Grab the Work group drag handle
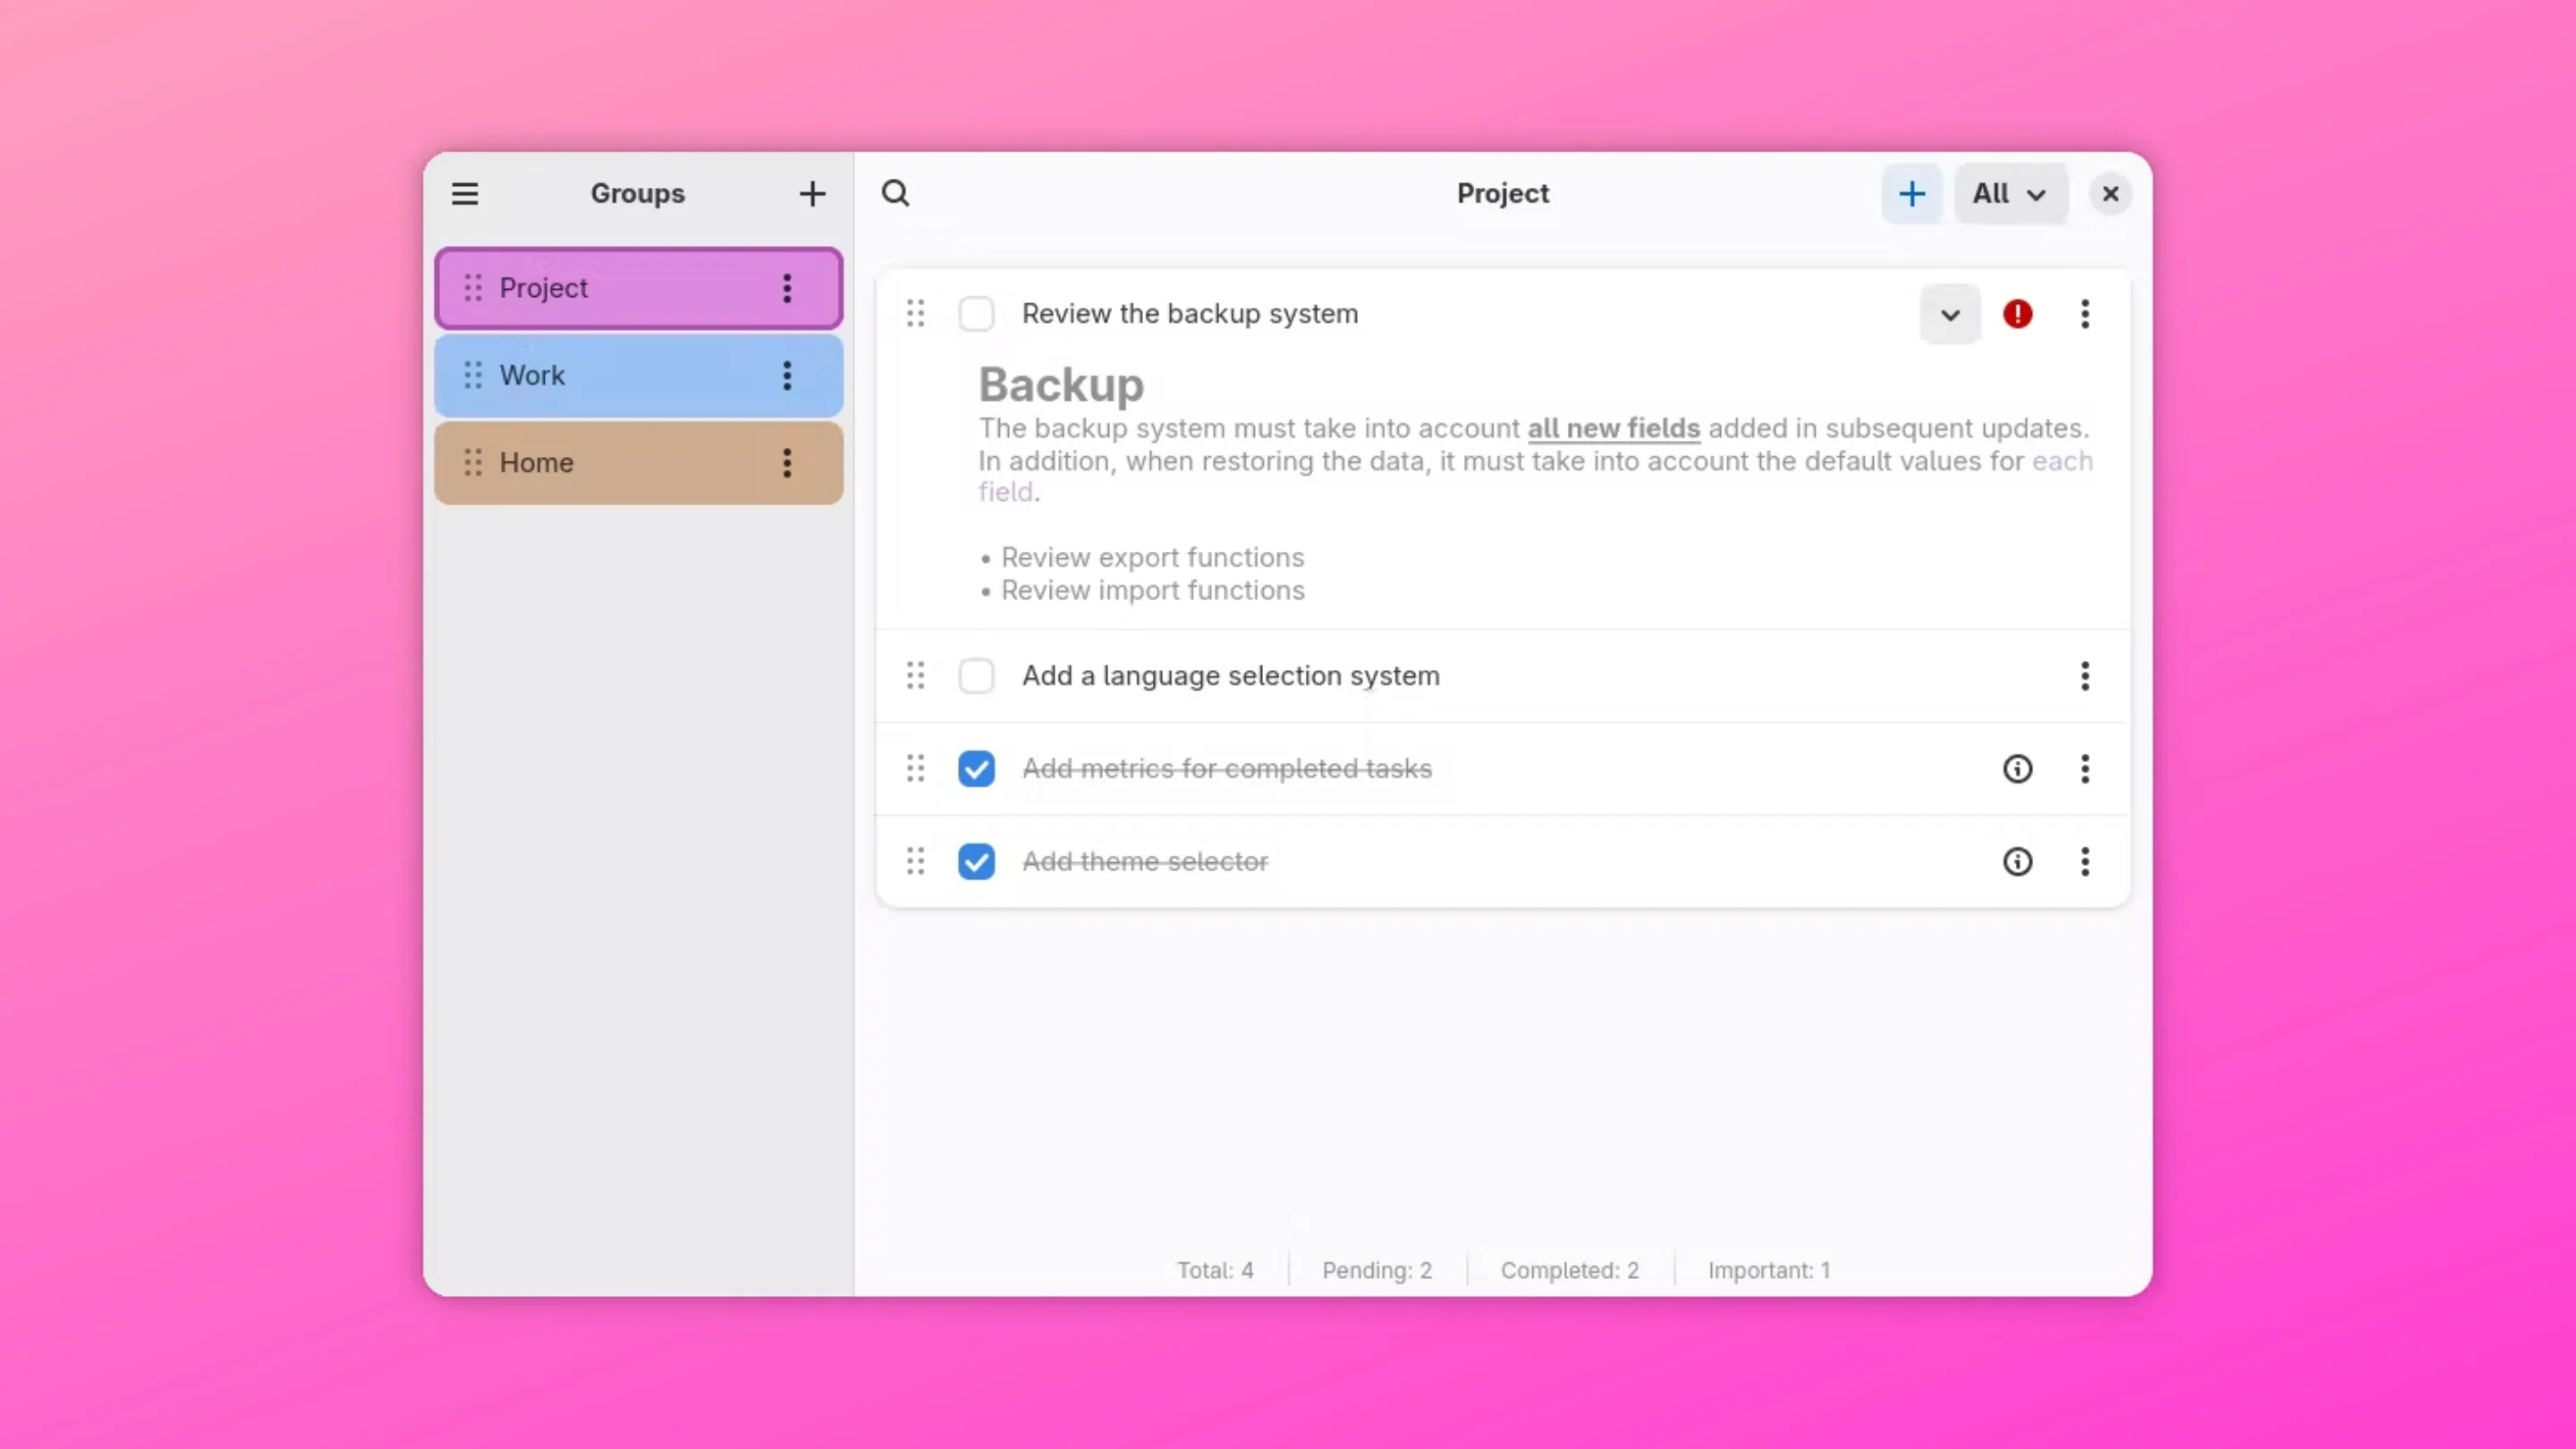Image resolution: width=2576 pixels, height=1449 pixels. (x=473, y=375)
